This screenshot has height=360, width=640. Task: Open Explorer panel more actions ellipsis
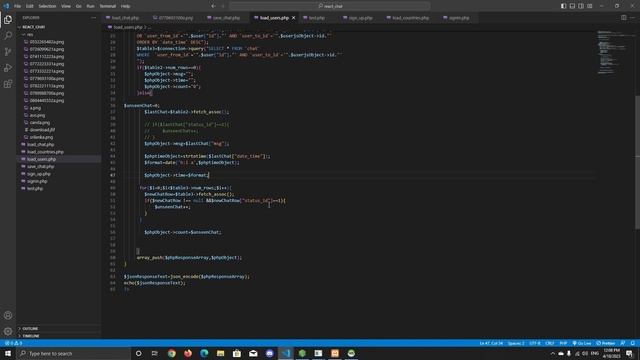pos(93,18)
